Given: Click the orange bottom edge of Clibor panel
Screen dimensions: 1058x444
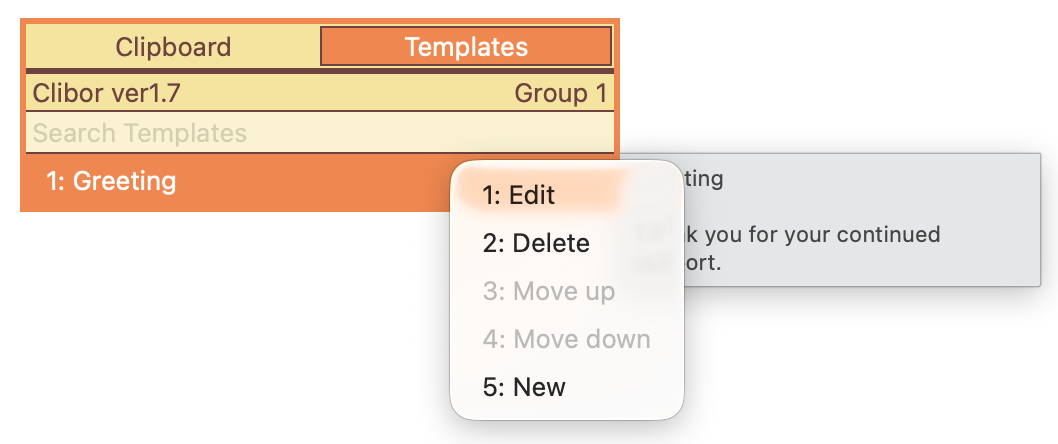Looking at the screenshot, I should (x=236, y=210).
